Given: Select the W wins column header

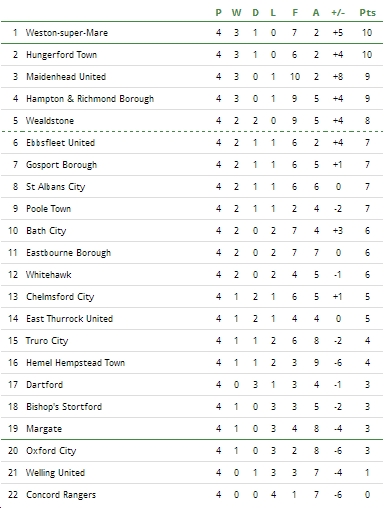Looking at the screenshot, I should point(236,13).
